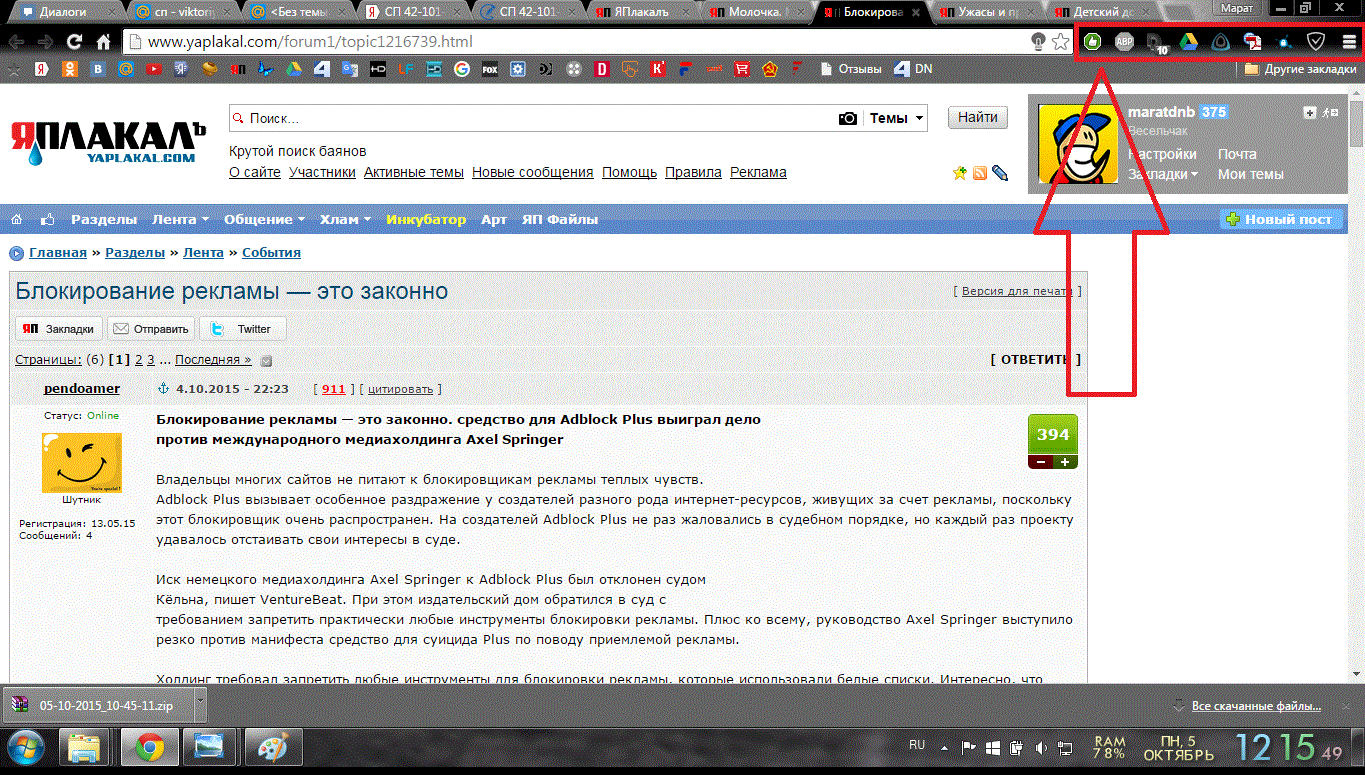Expand the Закладки user dropdown

(x=1163, y=174)
